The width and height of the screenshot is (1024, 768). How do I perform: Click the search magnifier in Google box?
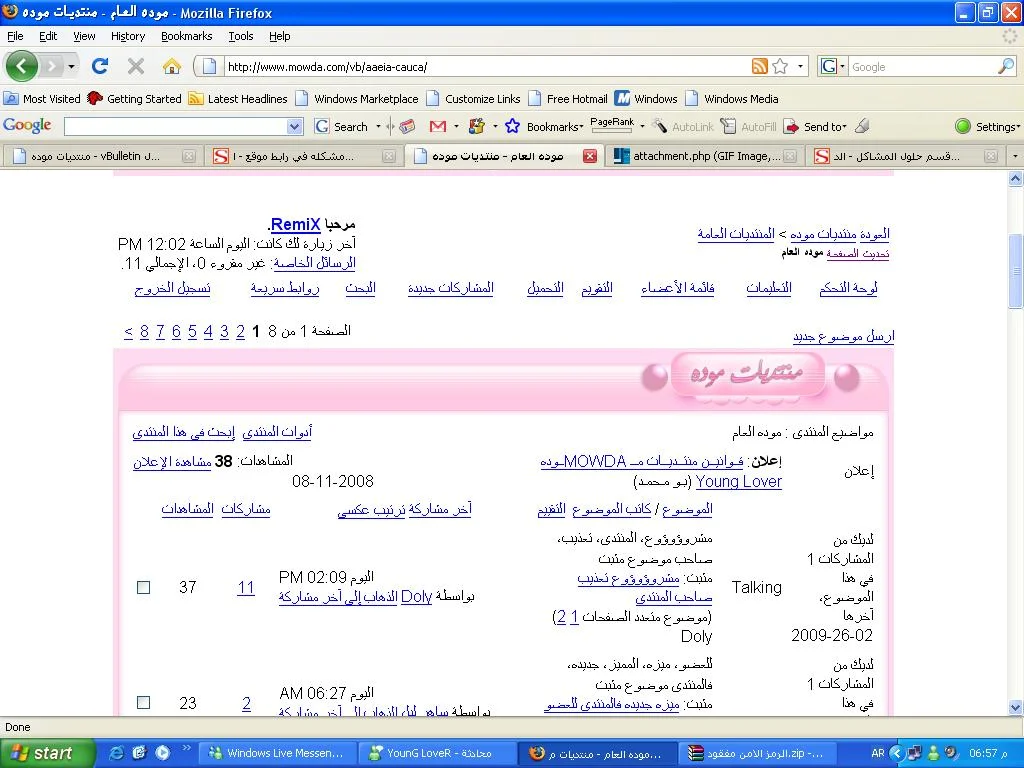(1005, 67)
